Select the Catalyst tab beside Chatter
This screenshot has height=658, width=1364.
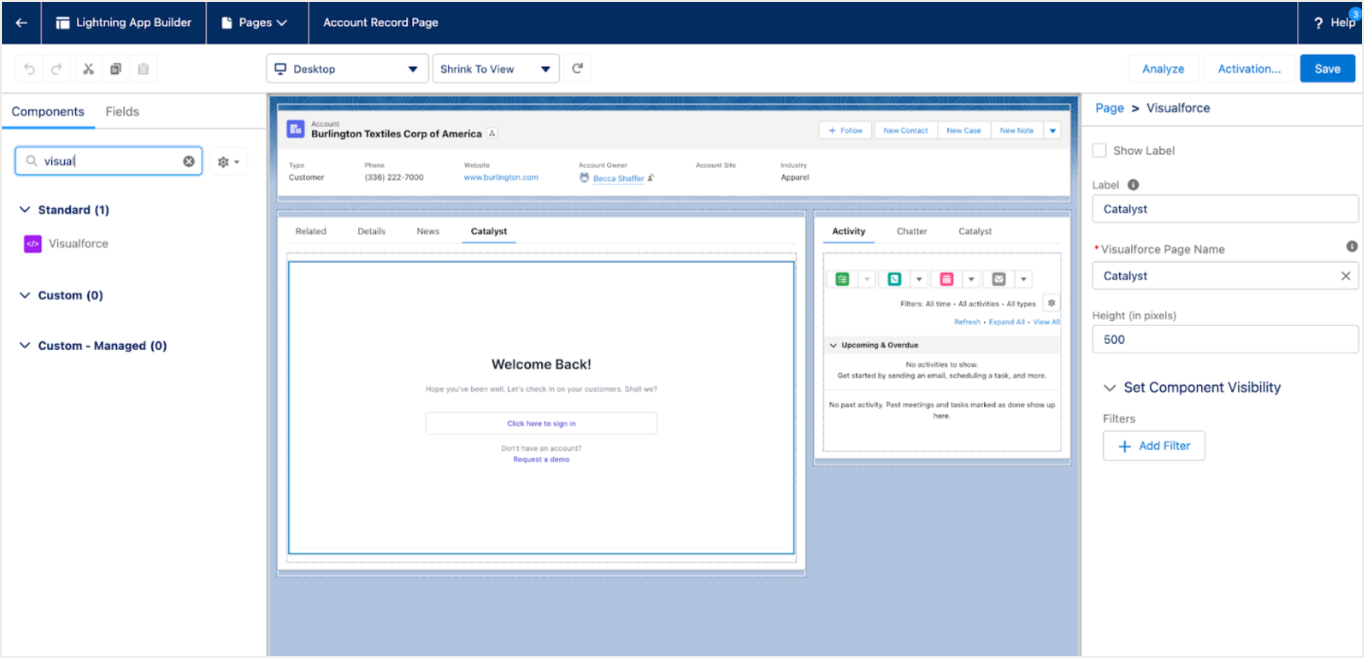click(x=975, y=231)
